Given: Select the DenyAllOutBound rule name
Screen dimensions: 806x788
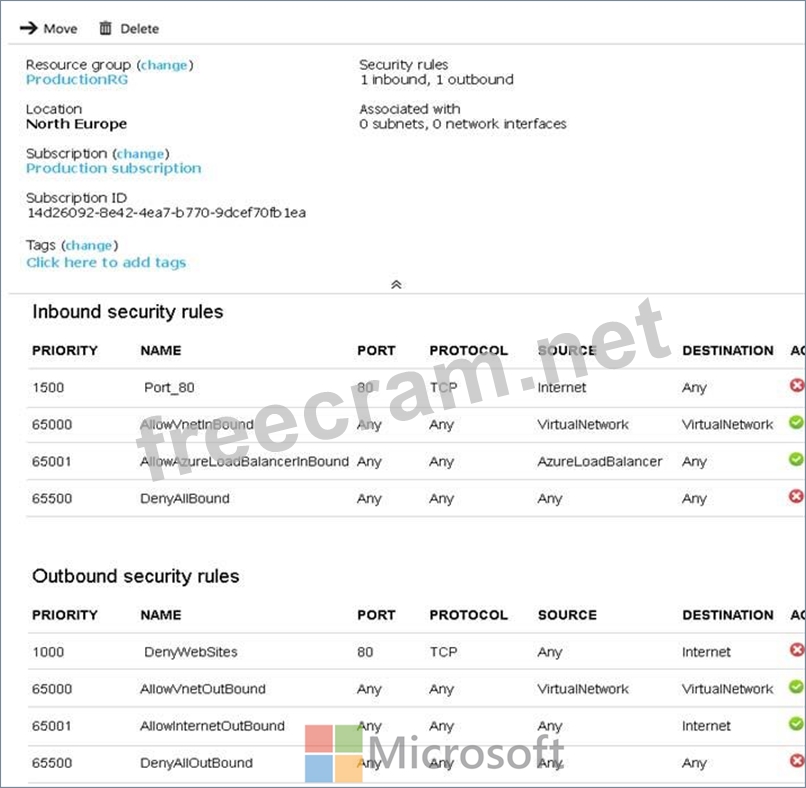Looking at the screenshot, I should click(x=196, y=763).
